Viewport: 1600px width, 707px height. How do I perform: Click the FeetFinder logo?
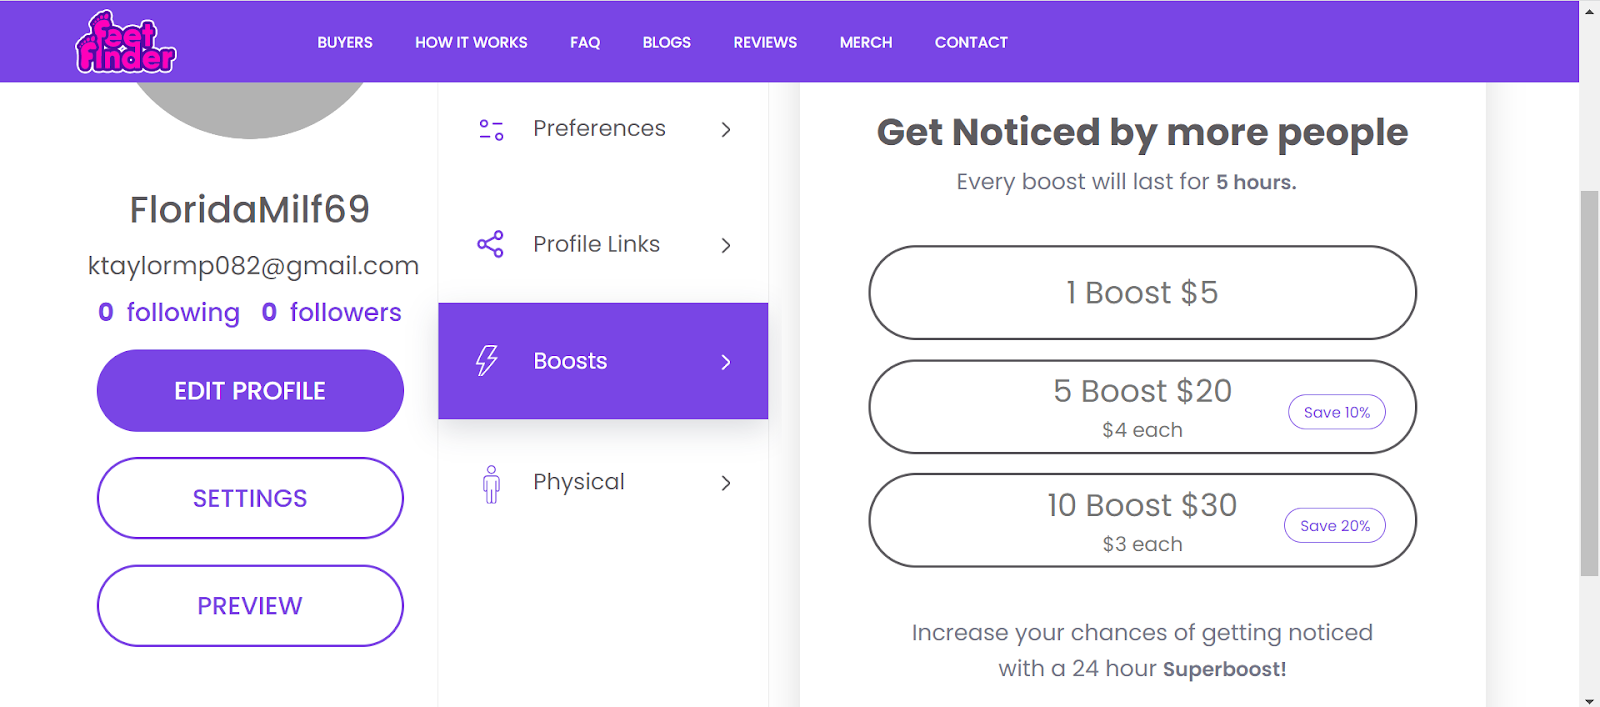[126, 42]
